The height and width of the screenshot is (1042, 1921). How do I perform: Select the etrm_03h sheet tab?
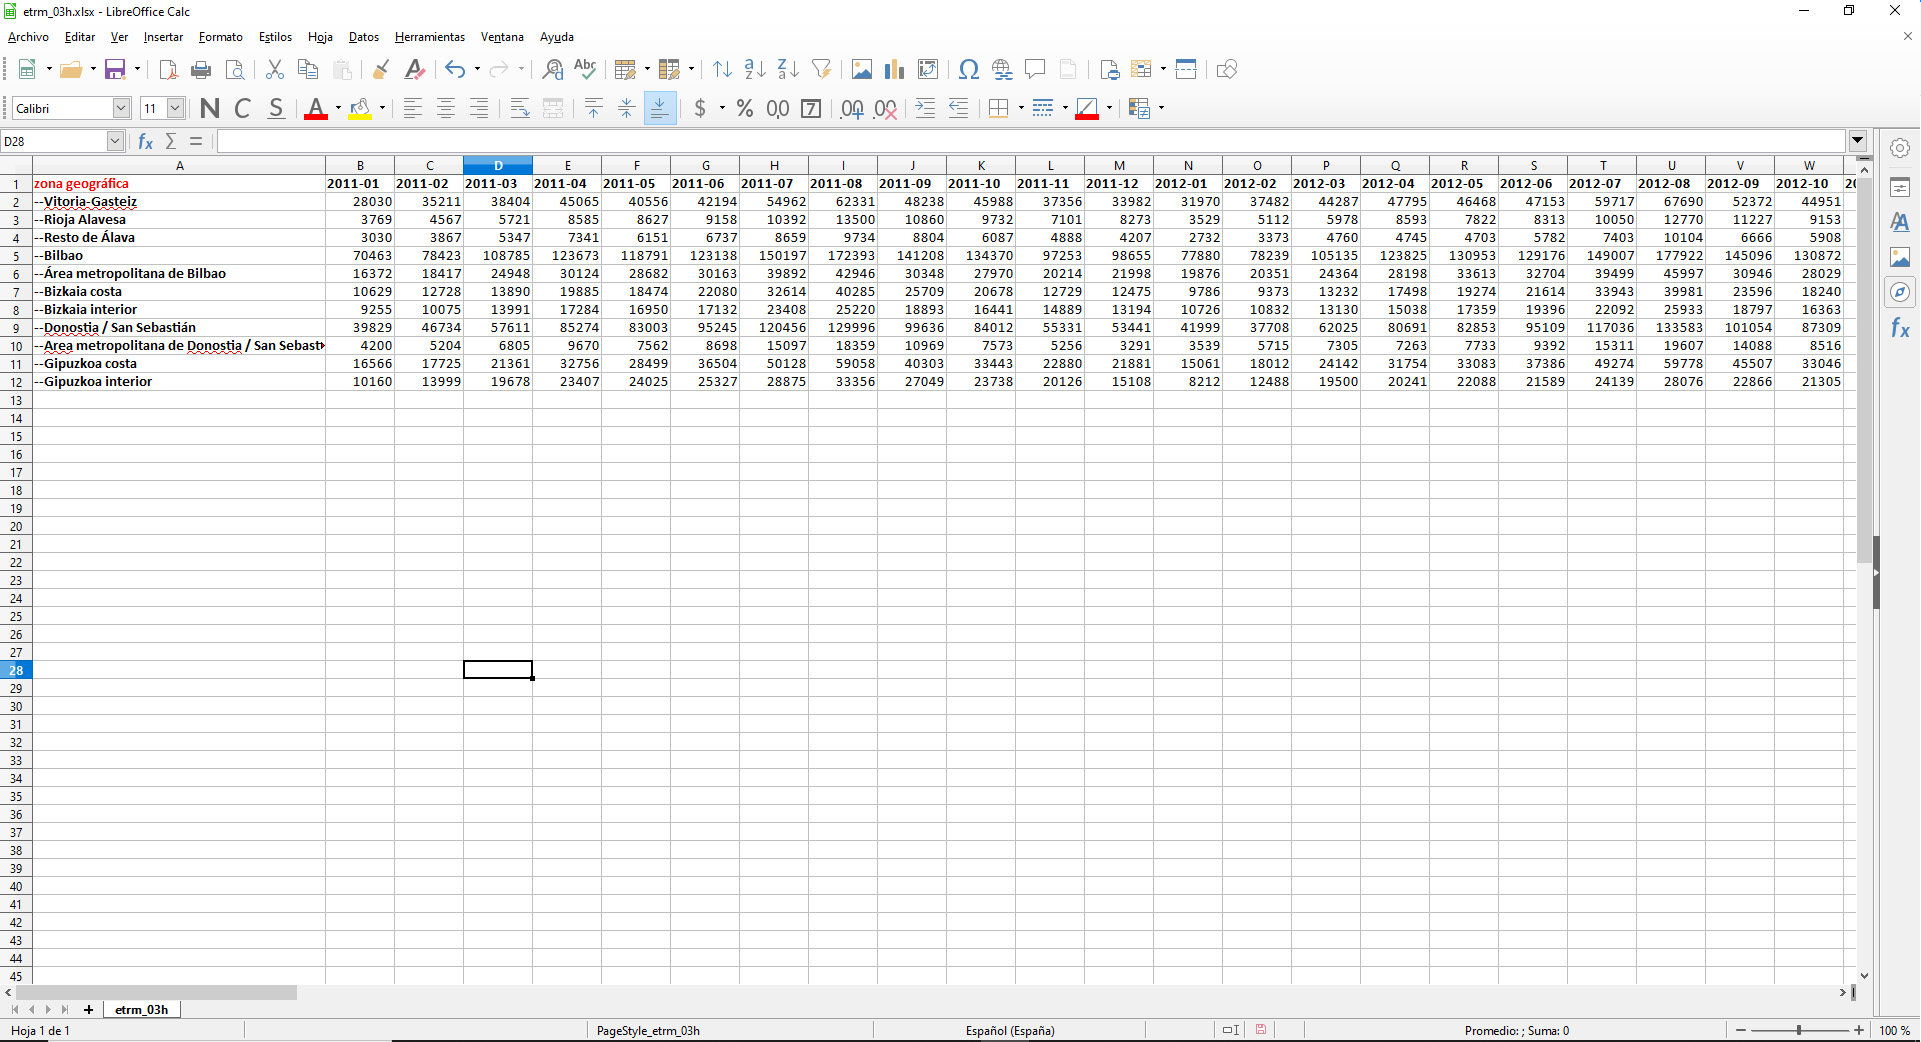pos(141,1010)
